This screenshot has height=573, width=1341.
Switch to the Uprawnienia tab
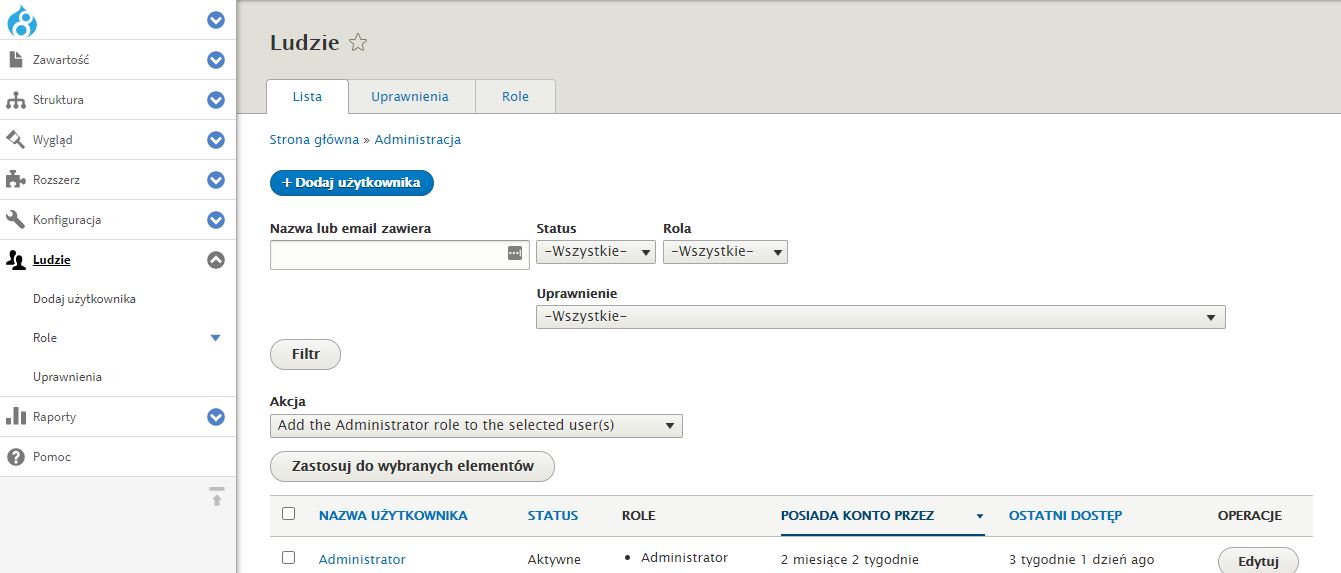click(x=410, y=97)
